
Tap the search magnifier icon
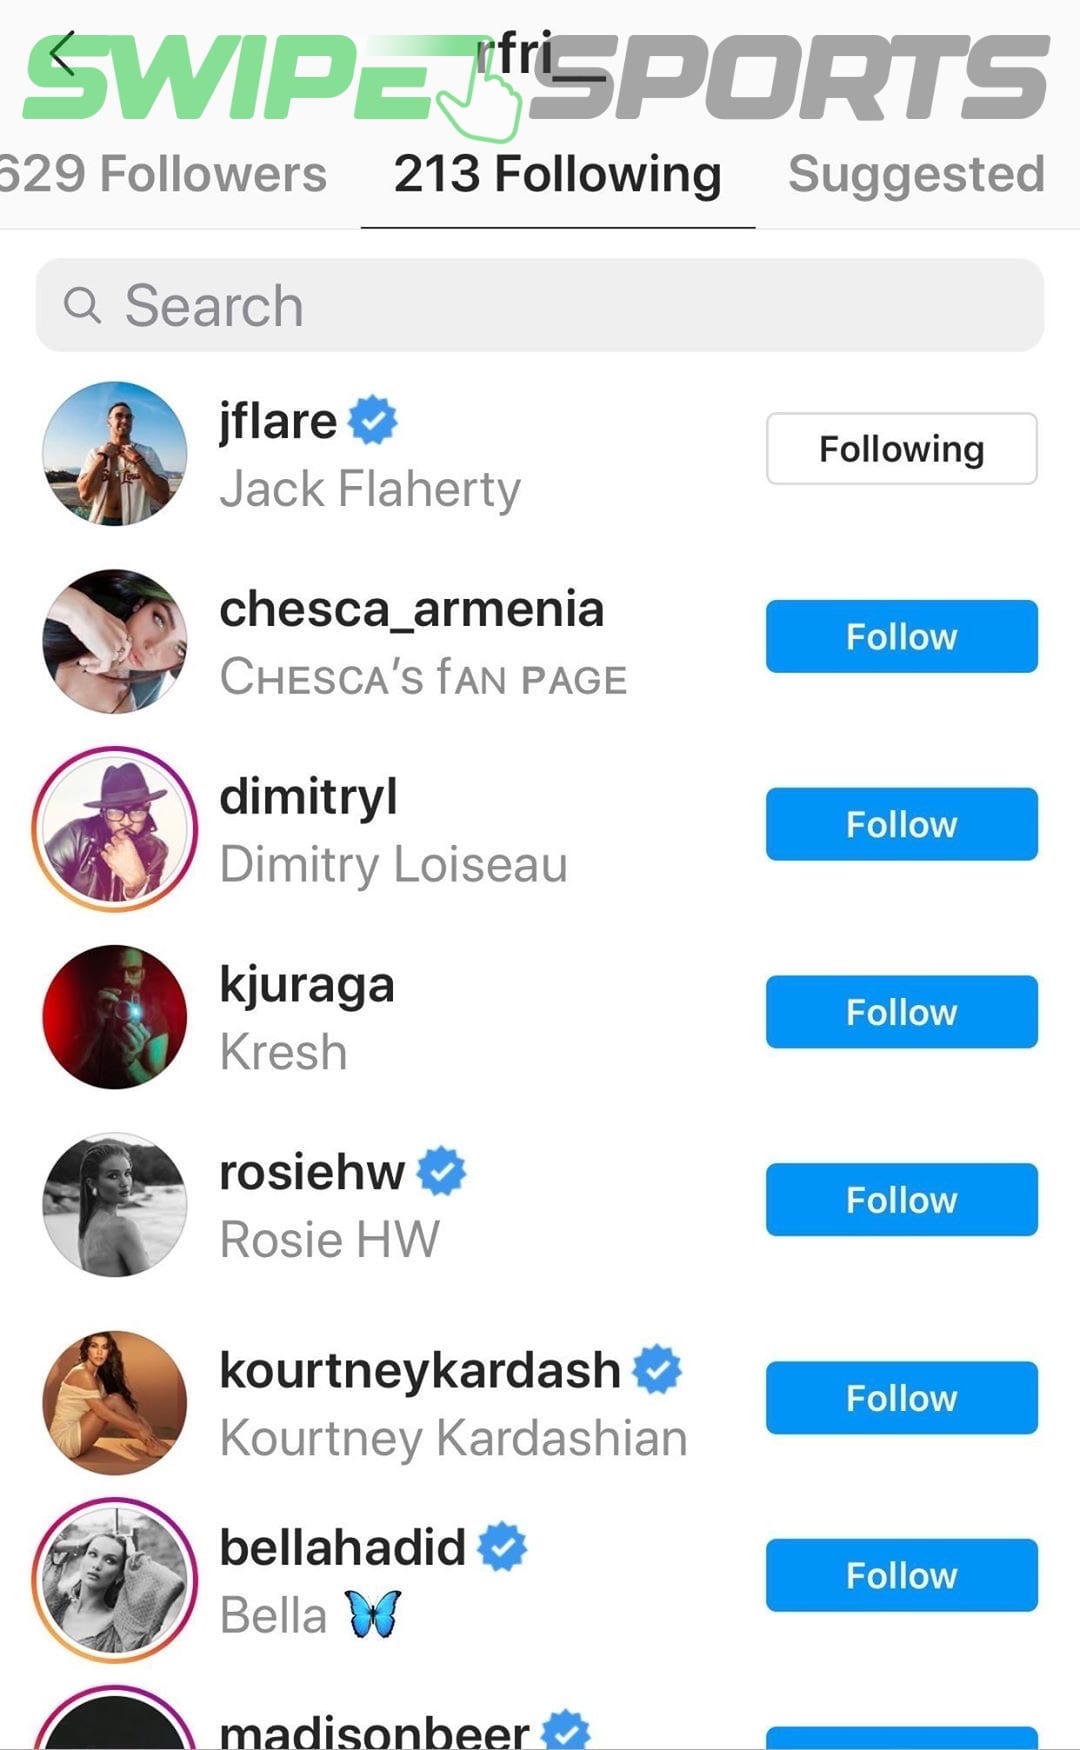(x=82, y=305)
